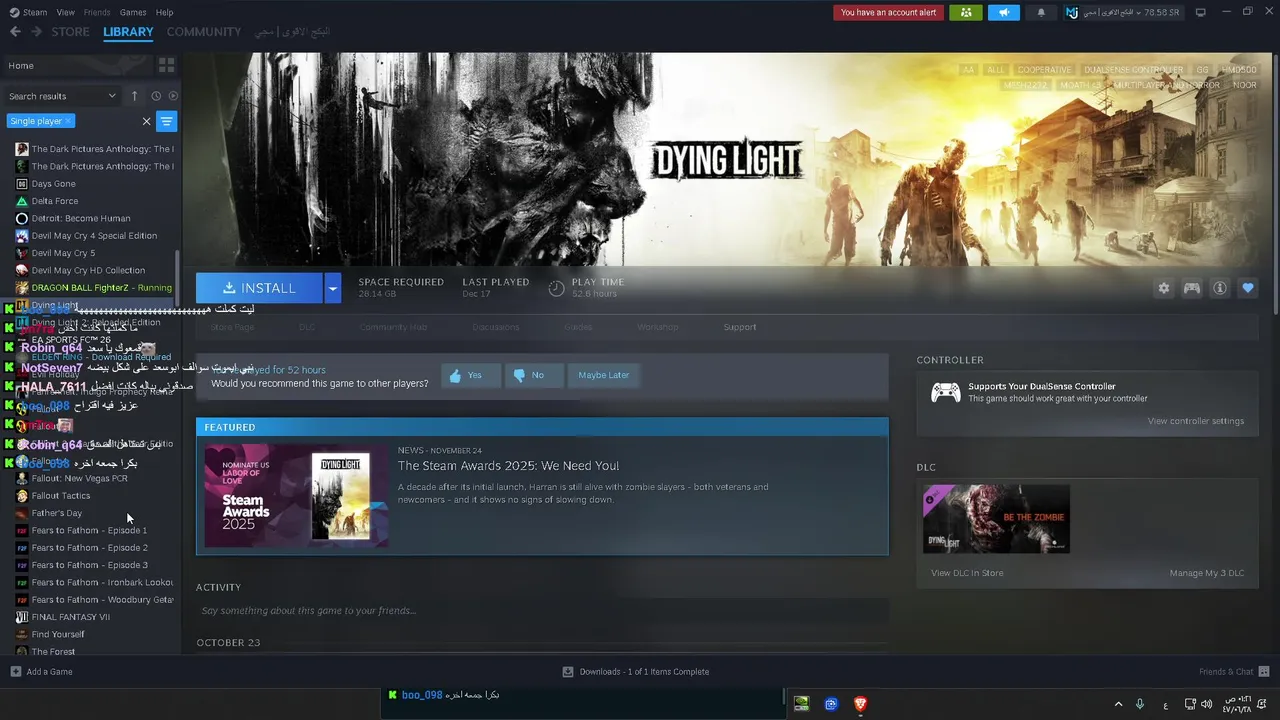Open Steam Awards 2025 news thumbnail

[296, 495]
